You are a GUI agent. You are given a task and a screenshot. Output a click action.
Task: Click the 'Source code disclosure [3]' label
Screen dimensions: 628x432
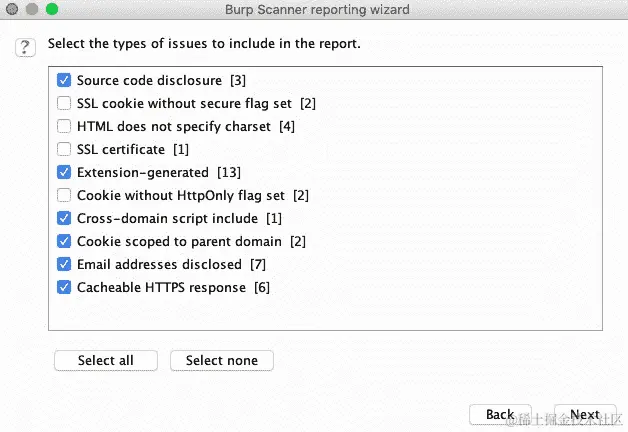(x=161, y=80)
